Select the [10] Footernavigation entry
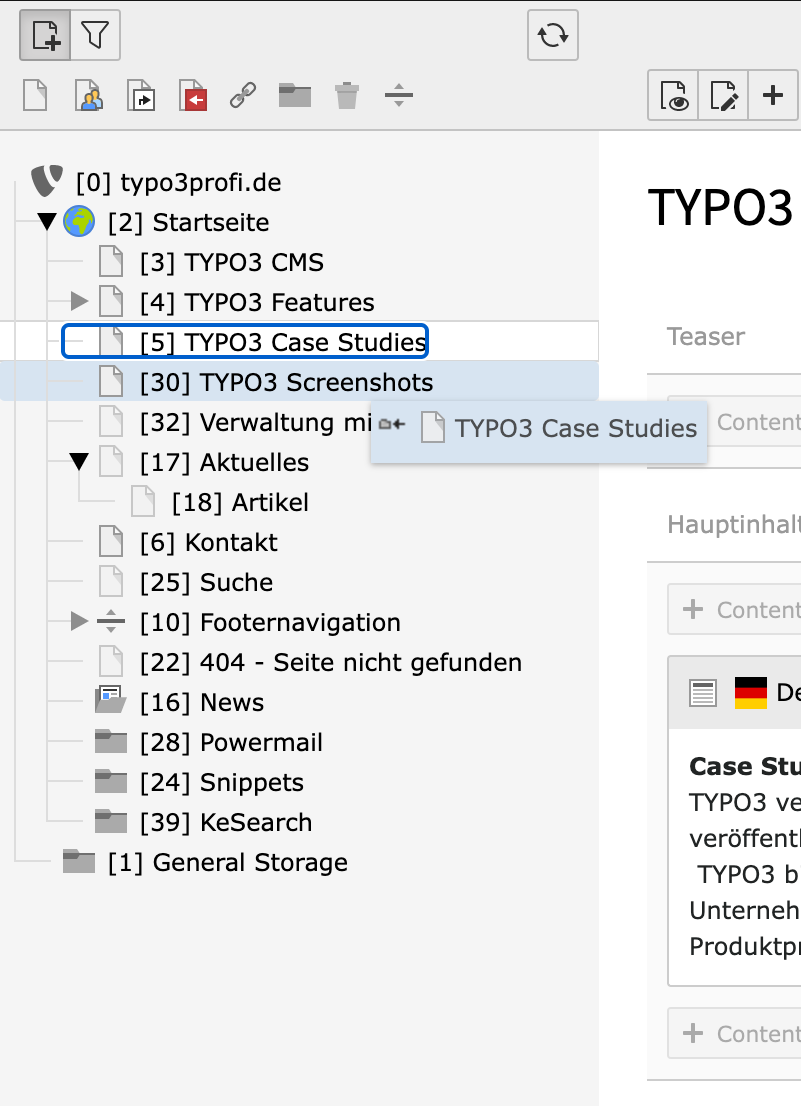This screenshot has height=1106, width=801. [x=271, y=623]
